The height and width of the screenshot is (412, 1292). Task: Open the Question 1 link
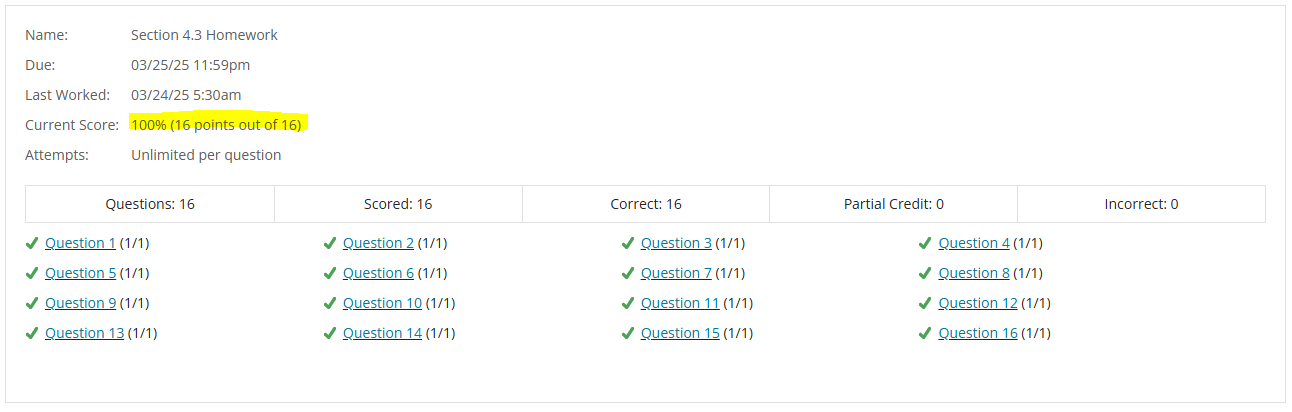pos(80,243)
